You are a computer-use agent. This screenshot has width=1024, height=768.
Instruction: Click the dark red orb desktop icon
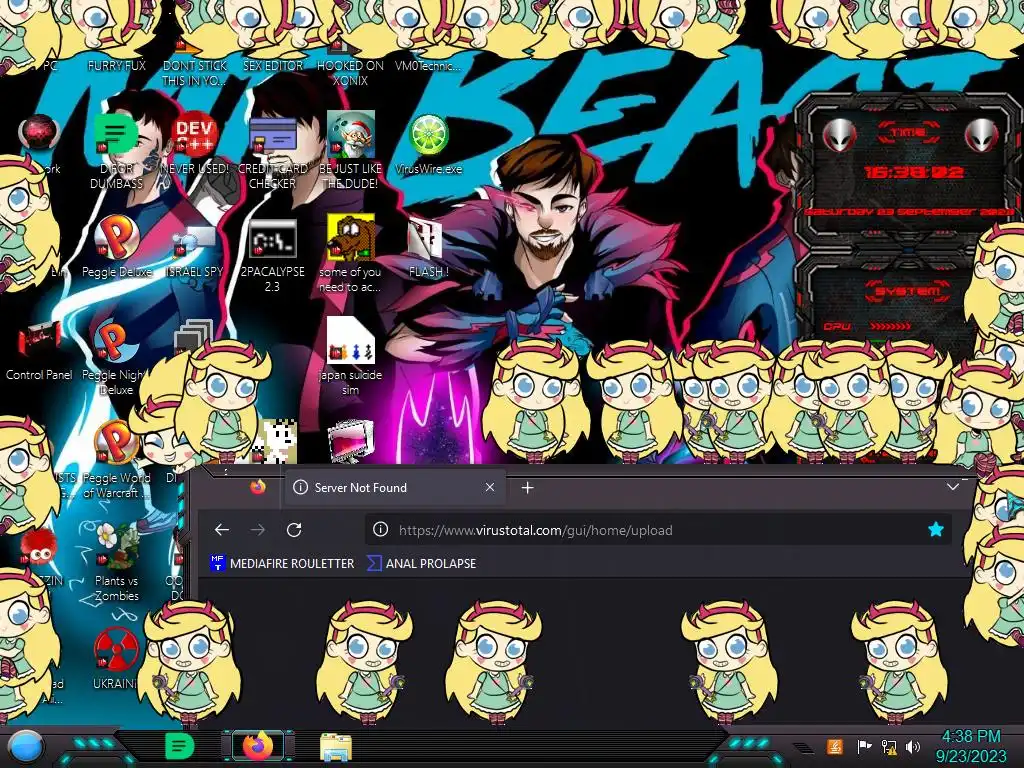pyautogui.click(x=39, y=133)
